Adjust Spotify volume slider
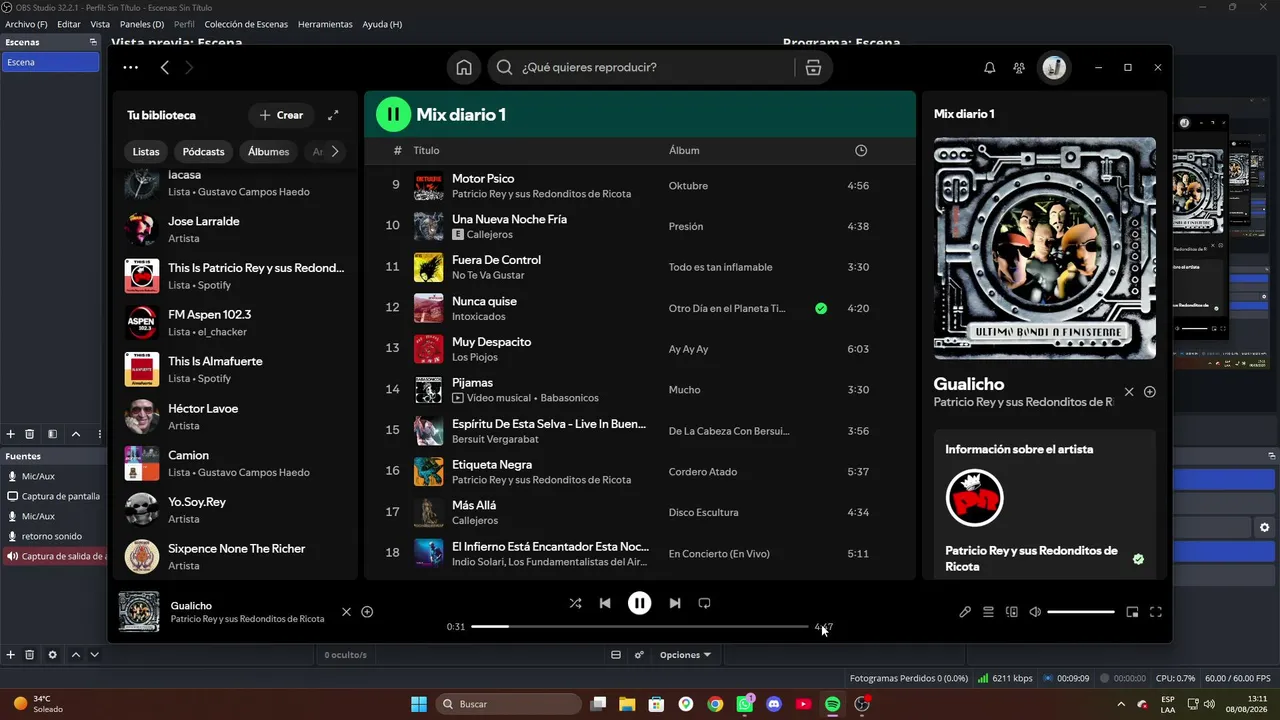The width and height of the screenshot is (1280, 720). pyautogui.click(x=1081, y=612)
